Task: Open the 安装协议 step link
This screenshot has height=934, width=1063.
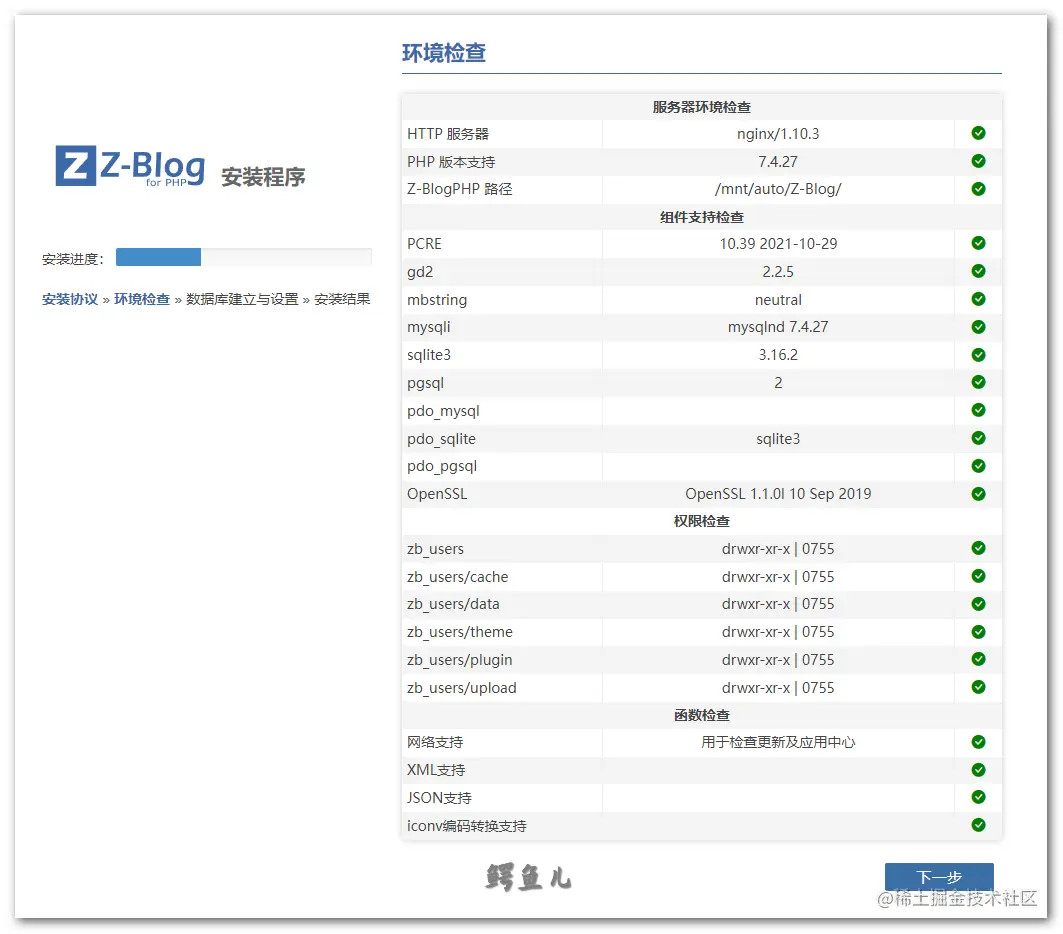Action: tap(69, 299)
